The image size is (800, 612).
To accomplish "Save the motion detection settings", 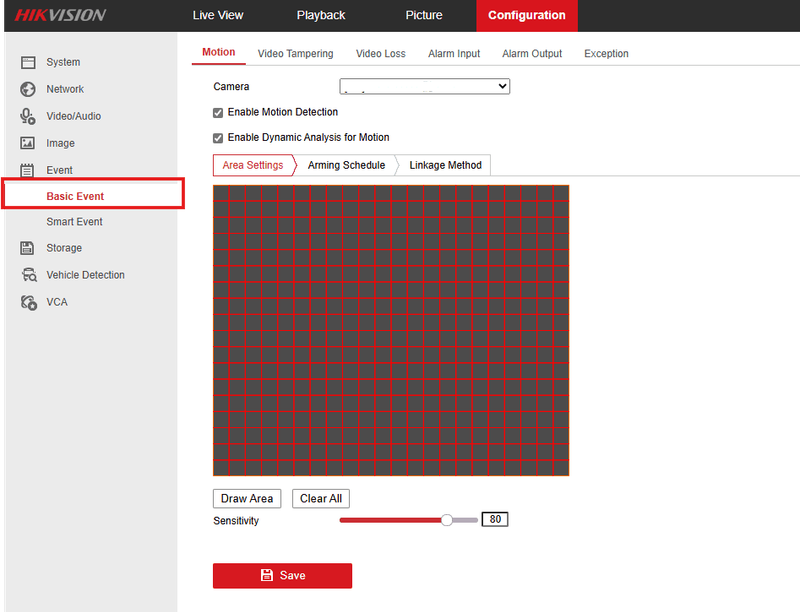I will [x=282, y=575].
